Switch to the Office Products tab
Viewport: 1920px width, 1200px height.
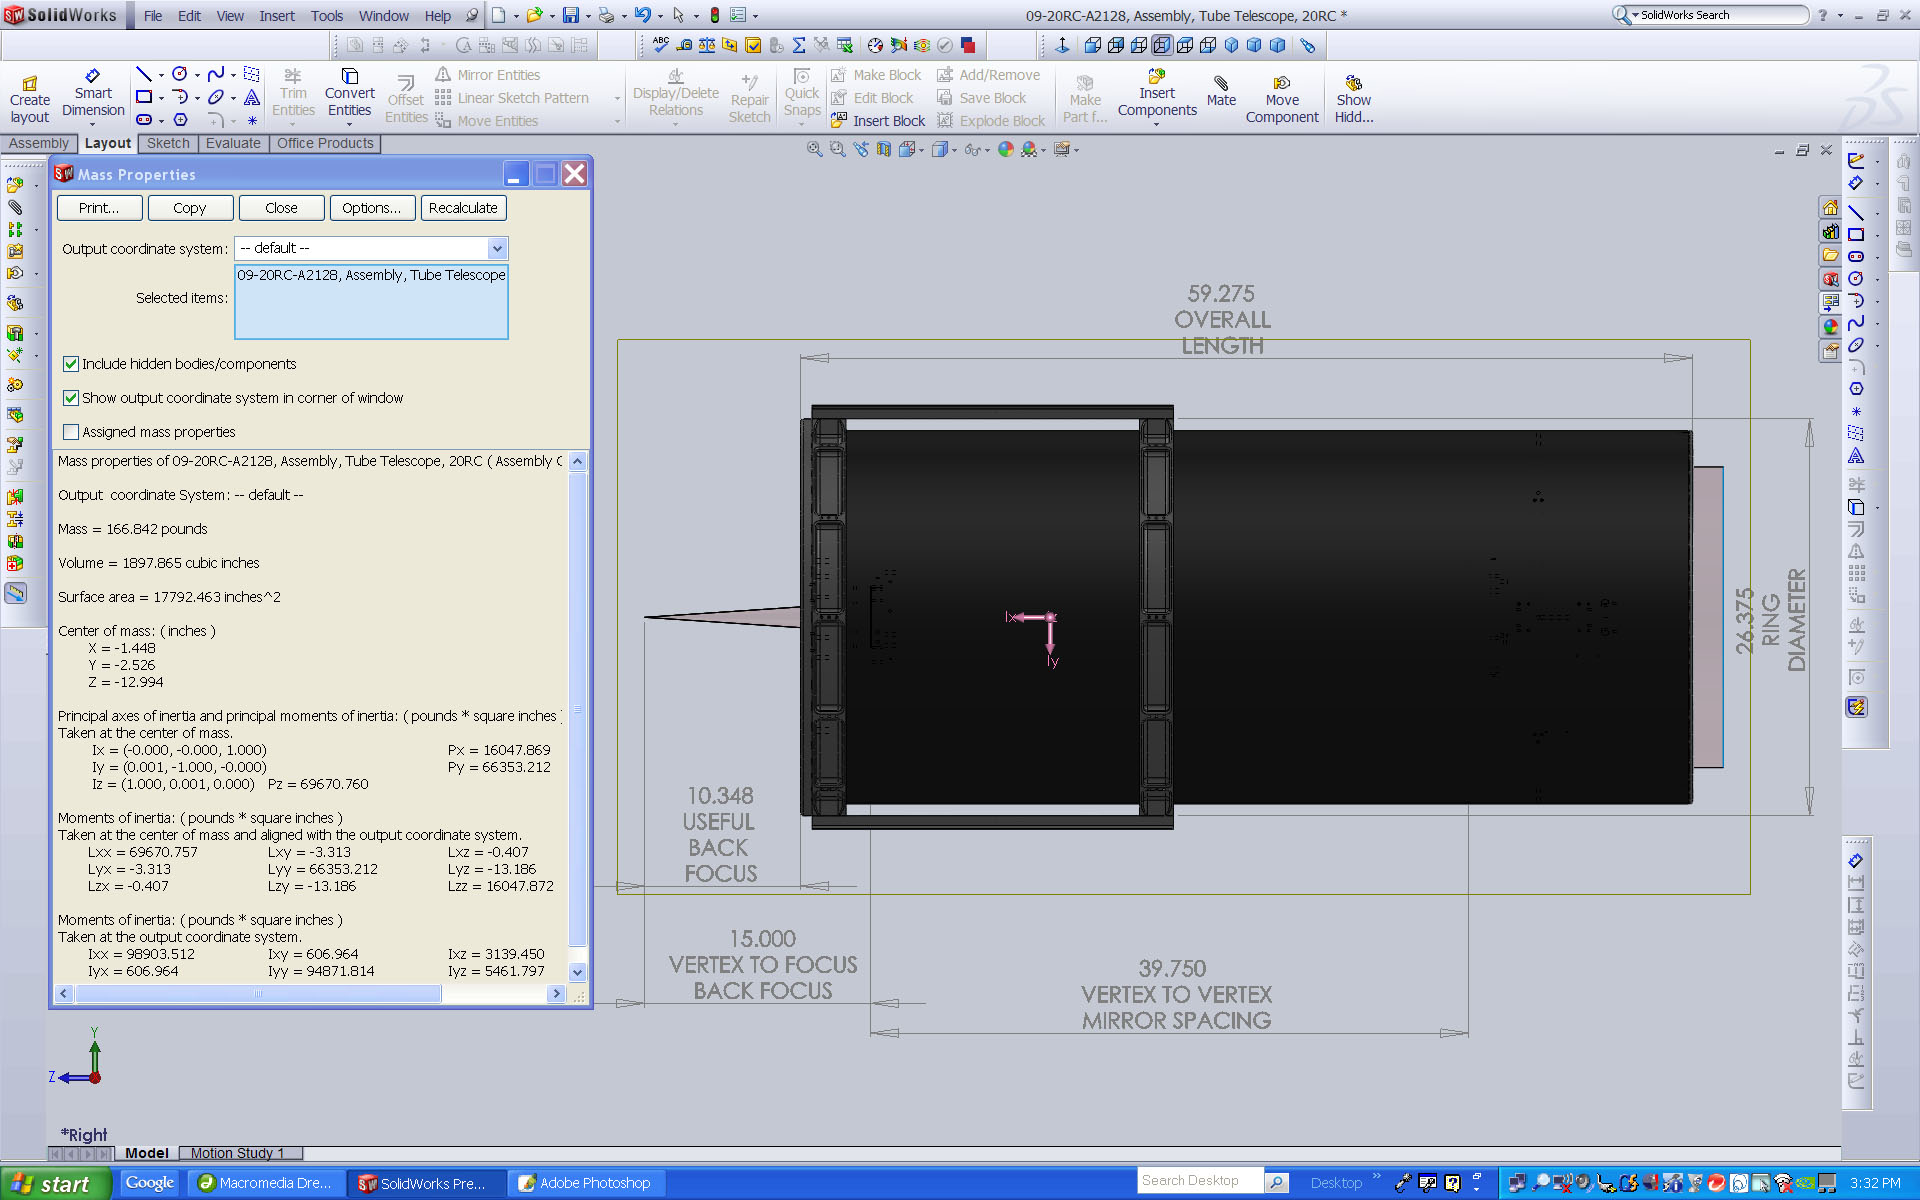tap(325, 143)
